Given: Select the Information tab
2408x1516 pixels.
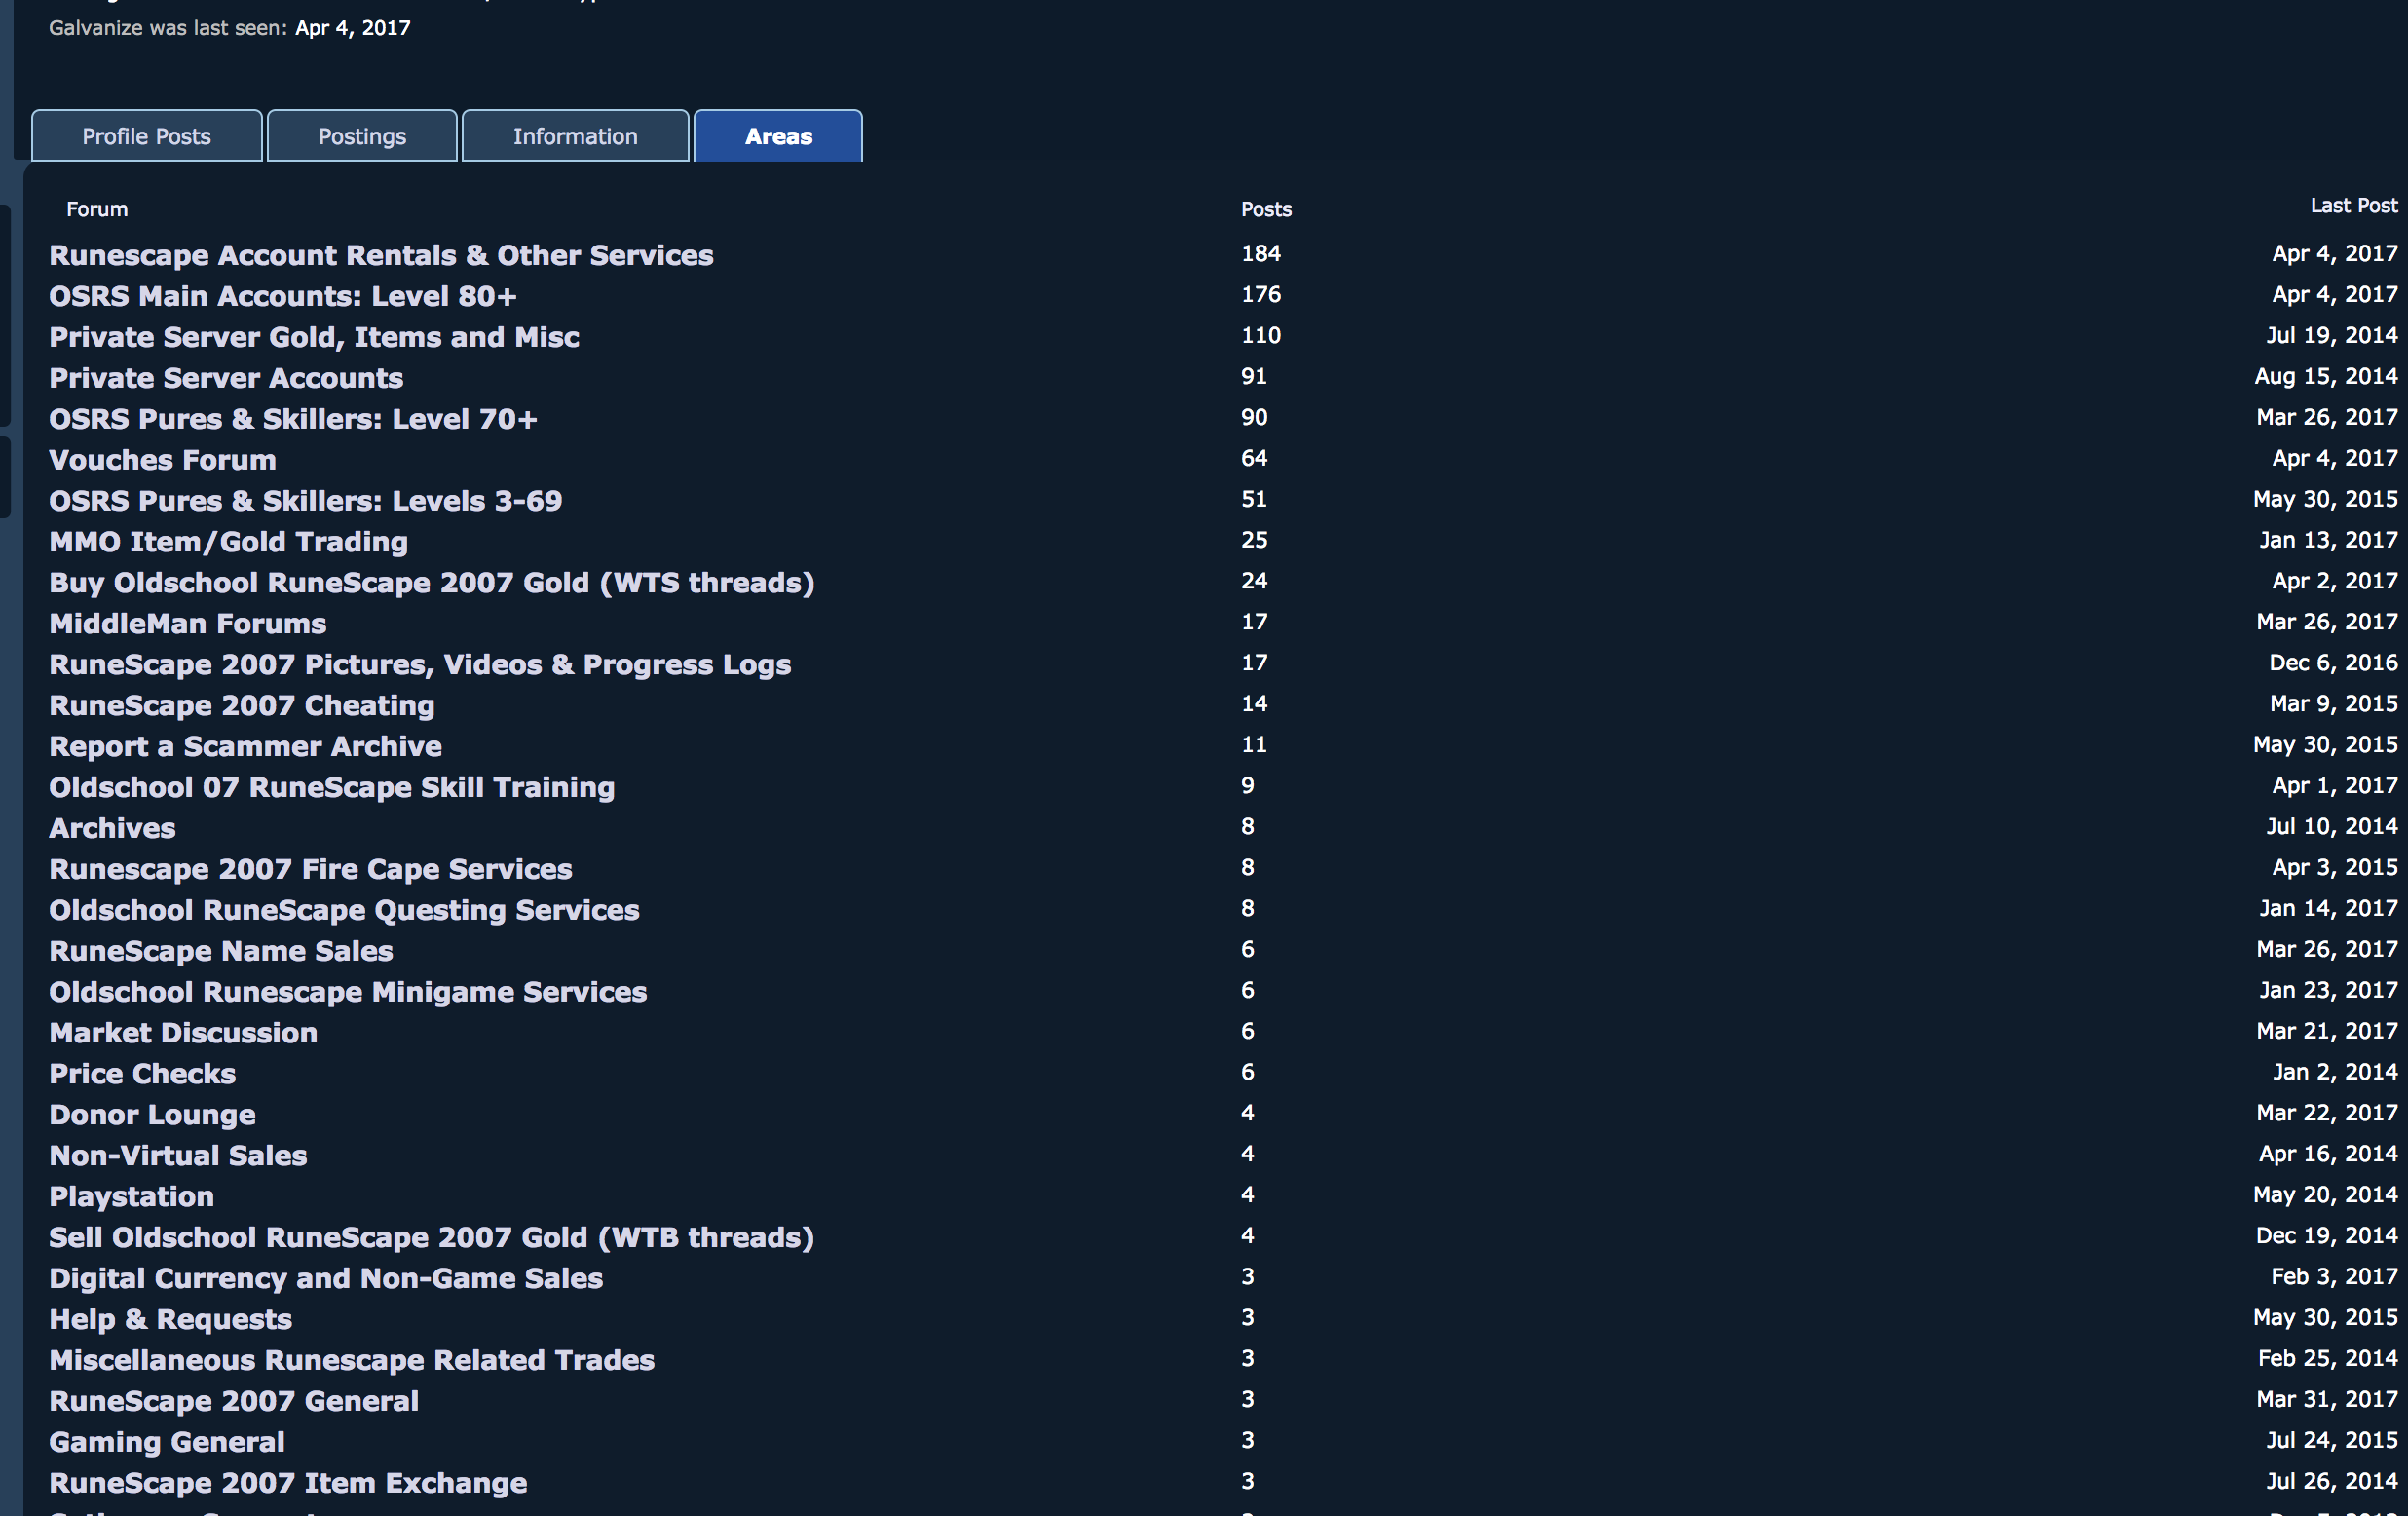Looking at the screenshot, I should (x=575, y=136).
